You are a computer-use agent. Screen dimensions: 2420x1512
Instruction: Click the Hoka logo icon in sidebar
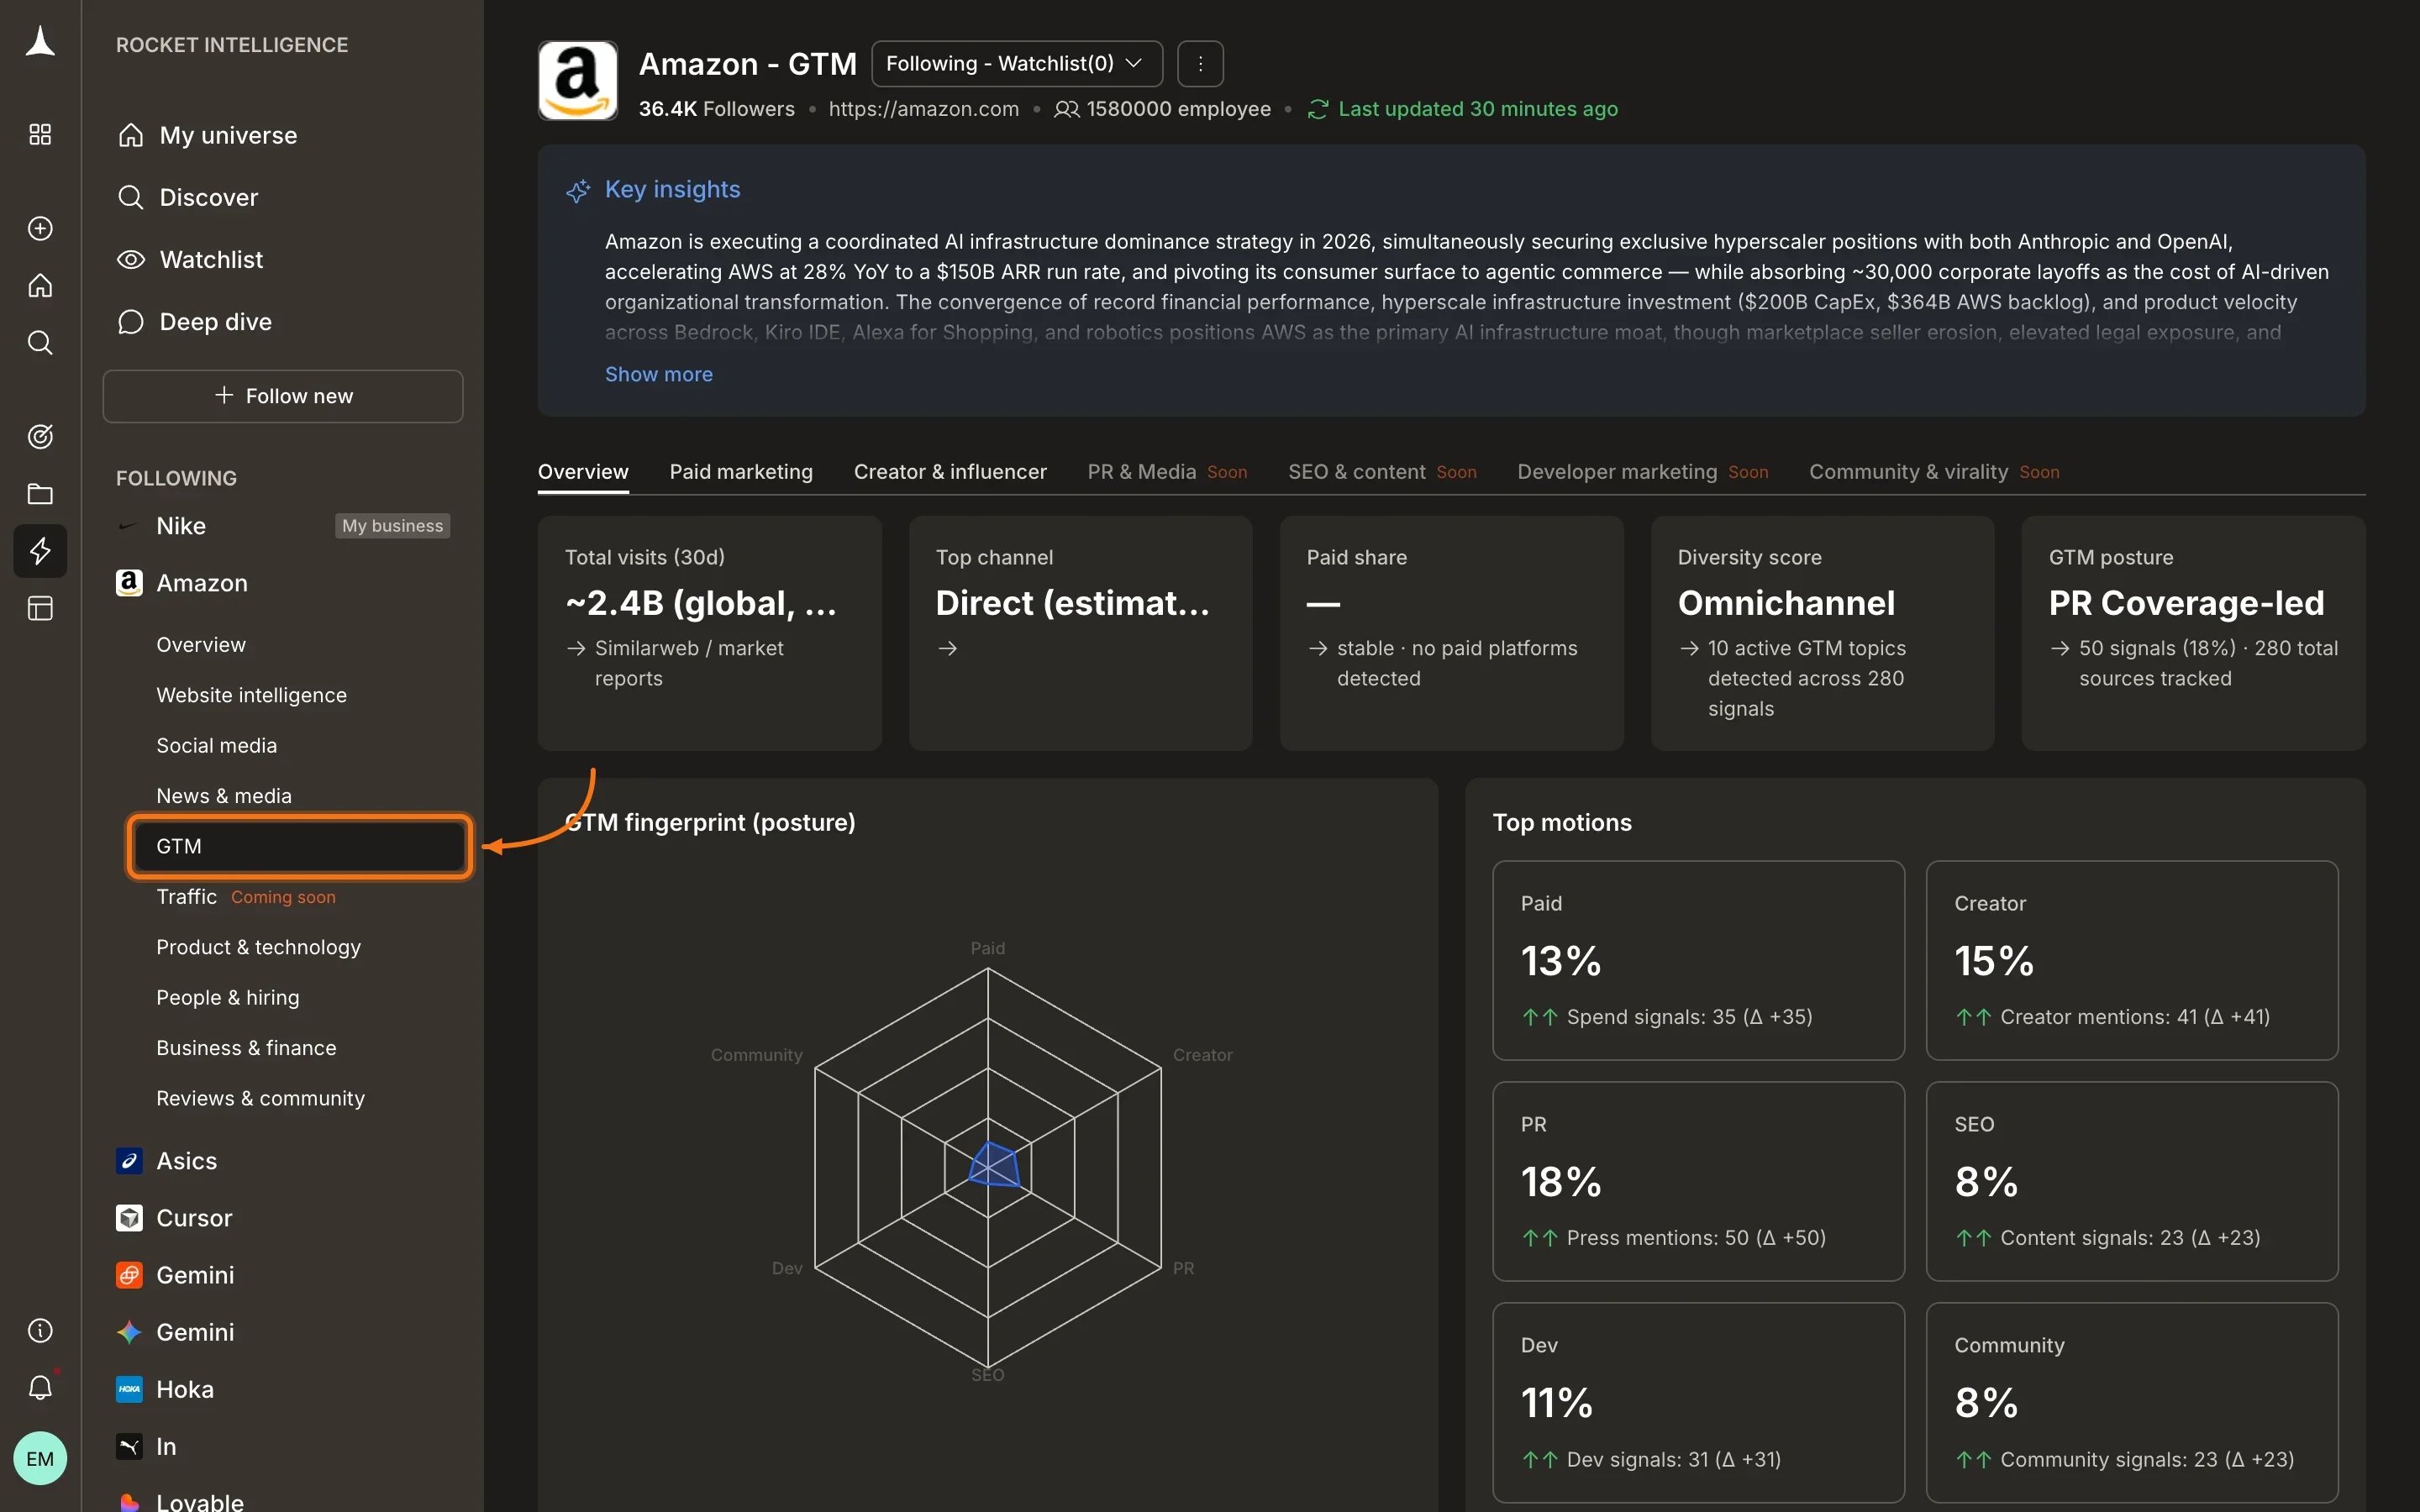tap(129, 1389)
